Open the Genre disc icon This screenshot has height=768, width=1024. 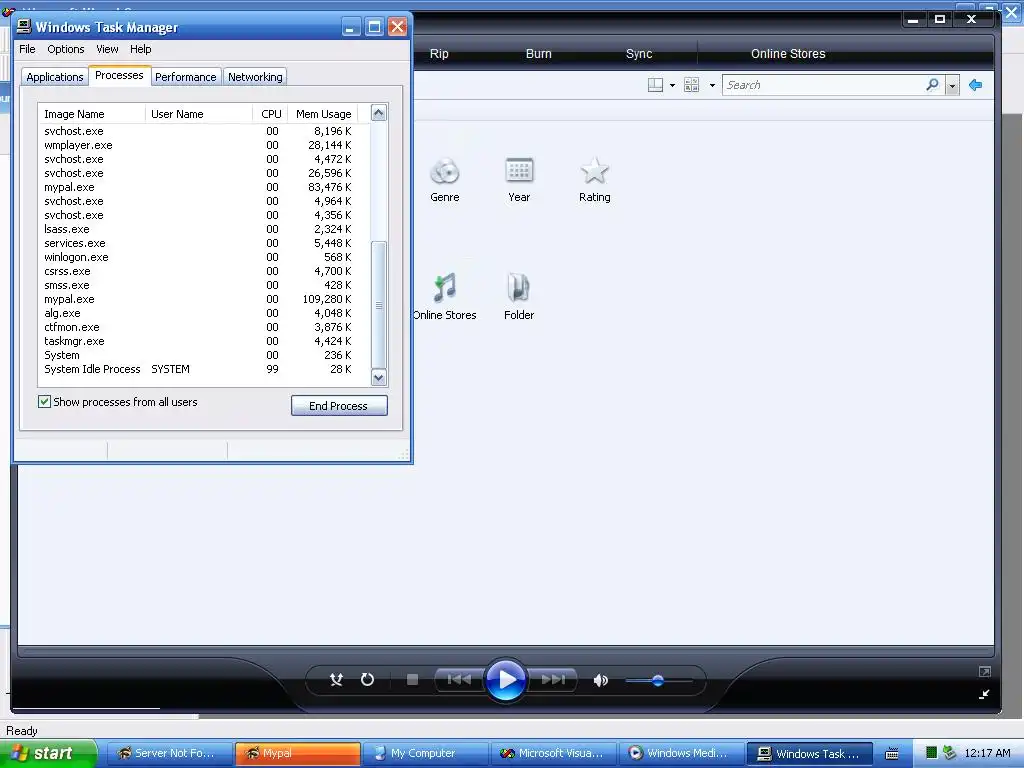pos(445,172)
